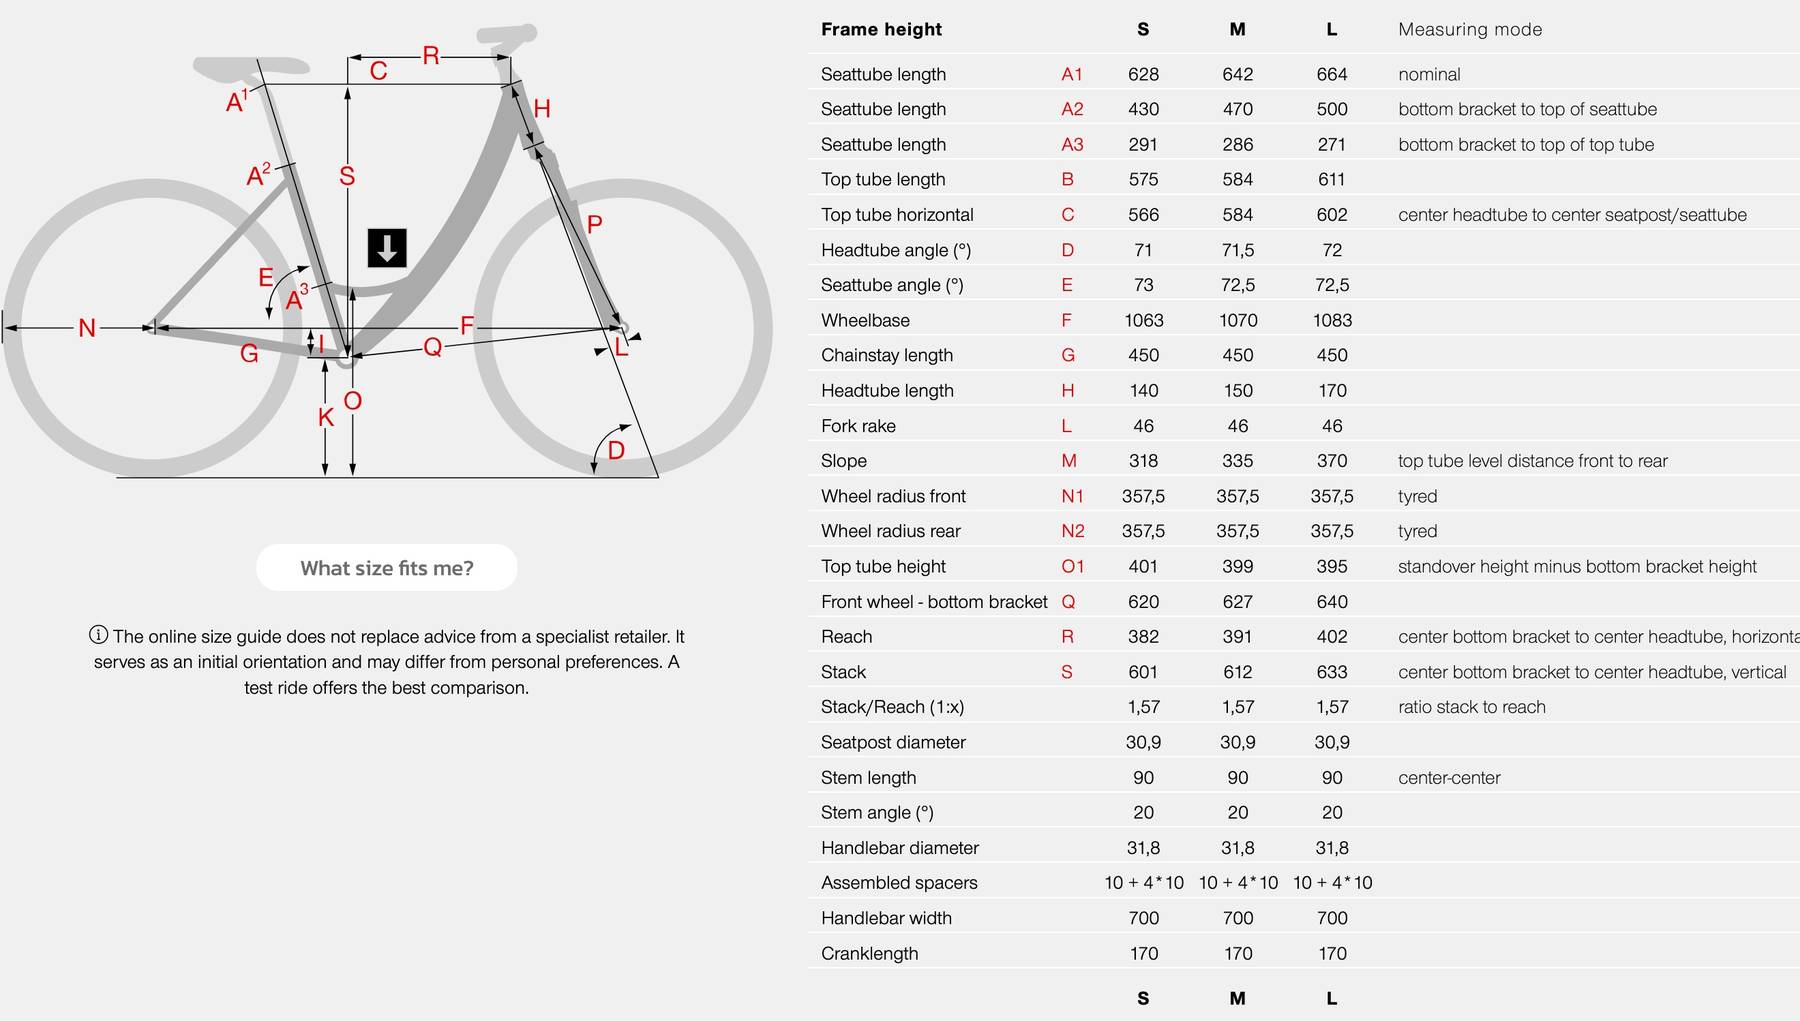Select the K marker on the bike diagram

(x=326, y=417)
